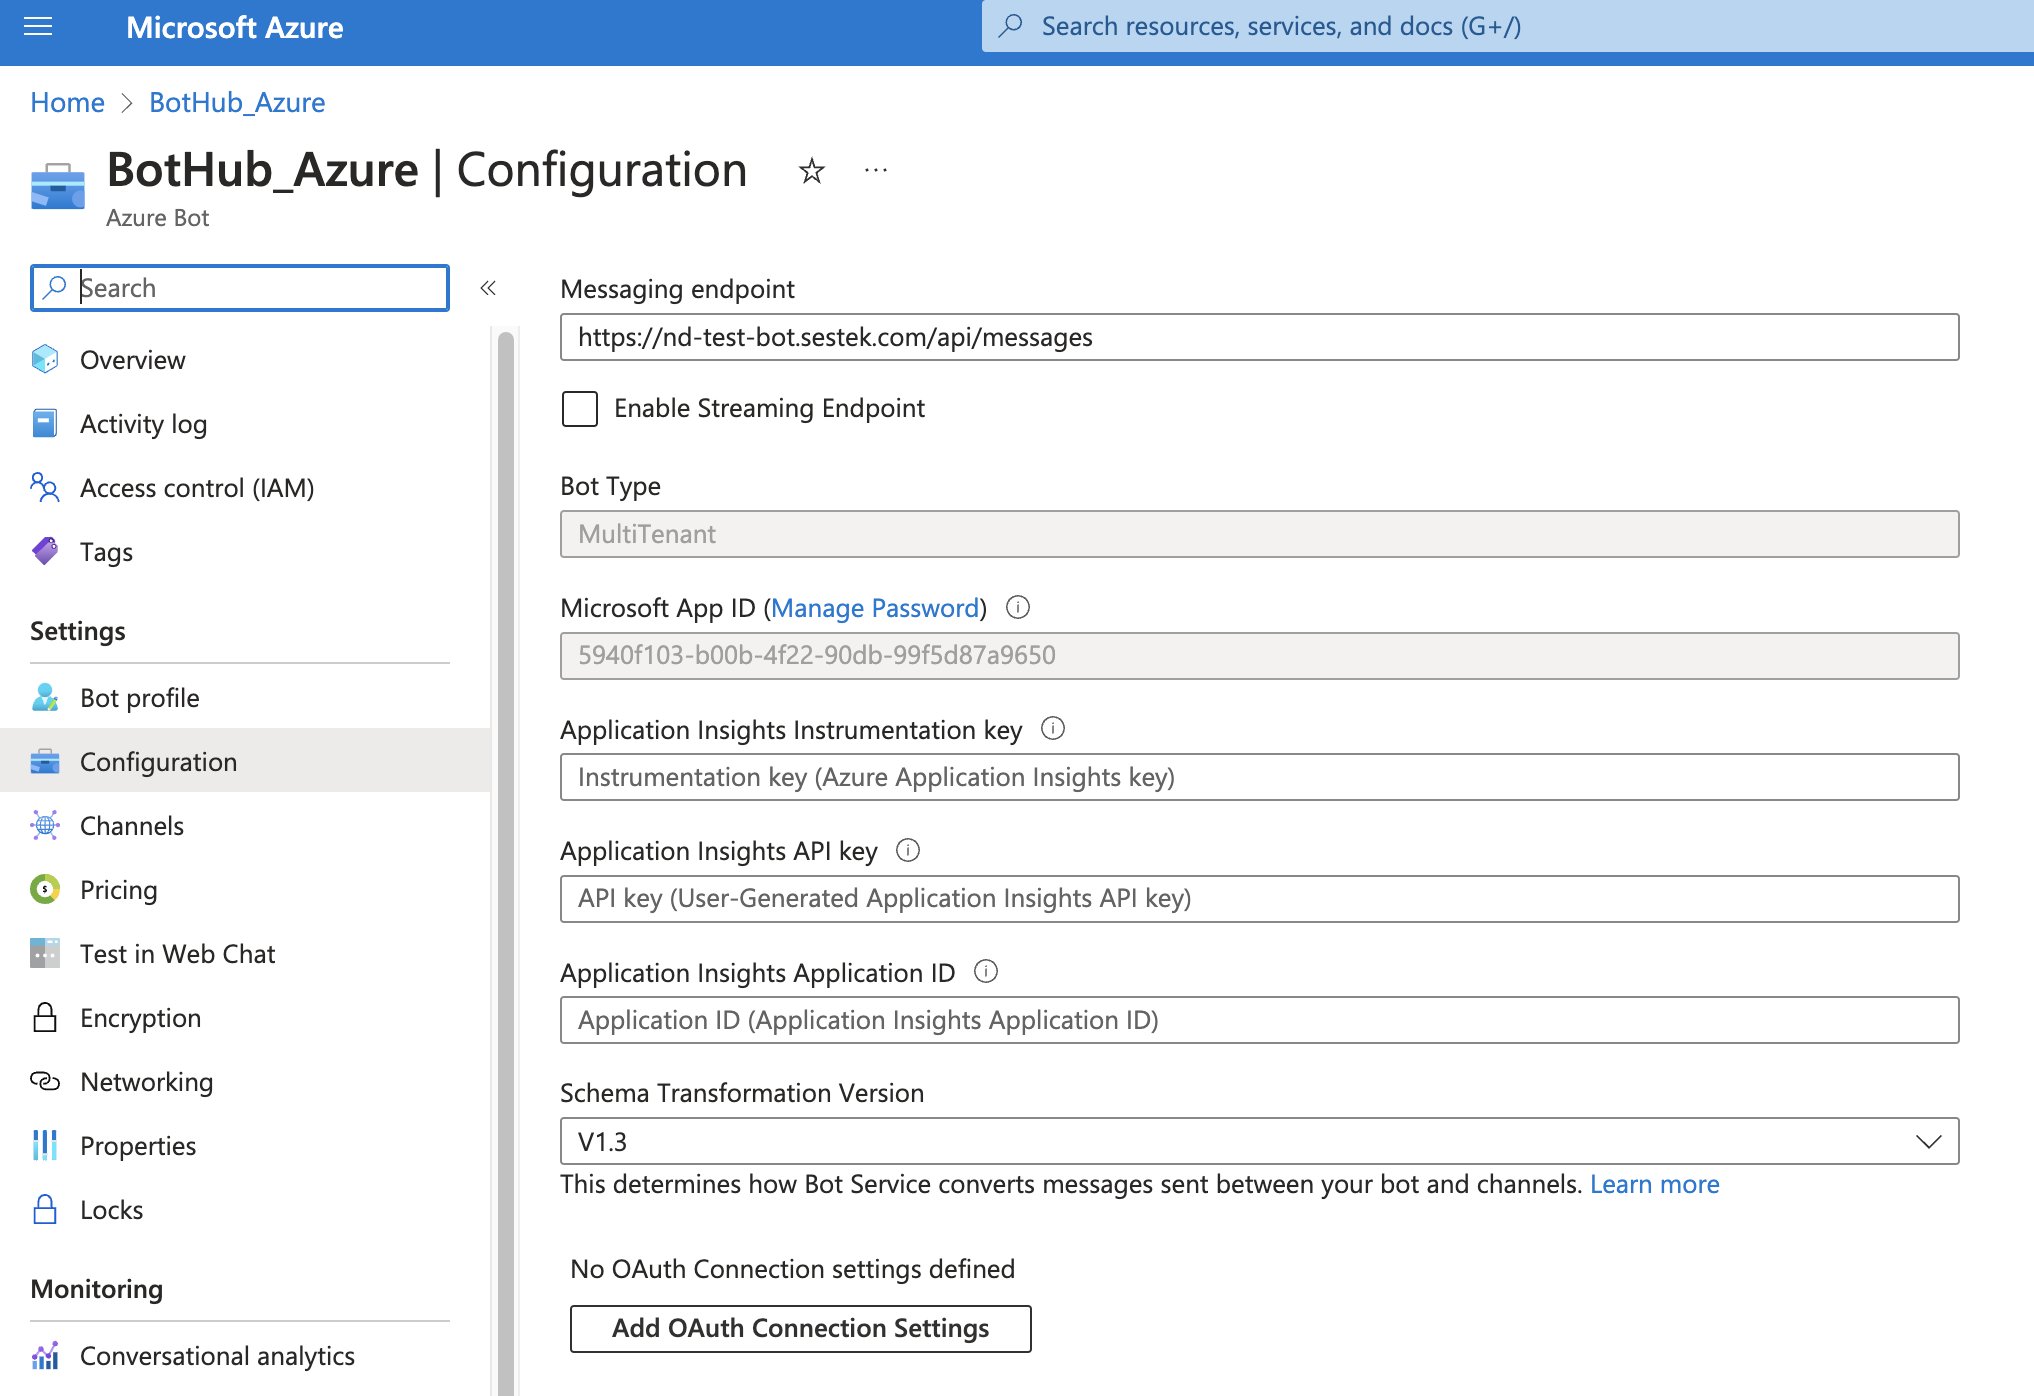2034x1396 pixels.
Task: Click the info icon for Application Insights Application ID
Action: point(985,971)
